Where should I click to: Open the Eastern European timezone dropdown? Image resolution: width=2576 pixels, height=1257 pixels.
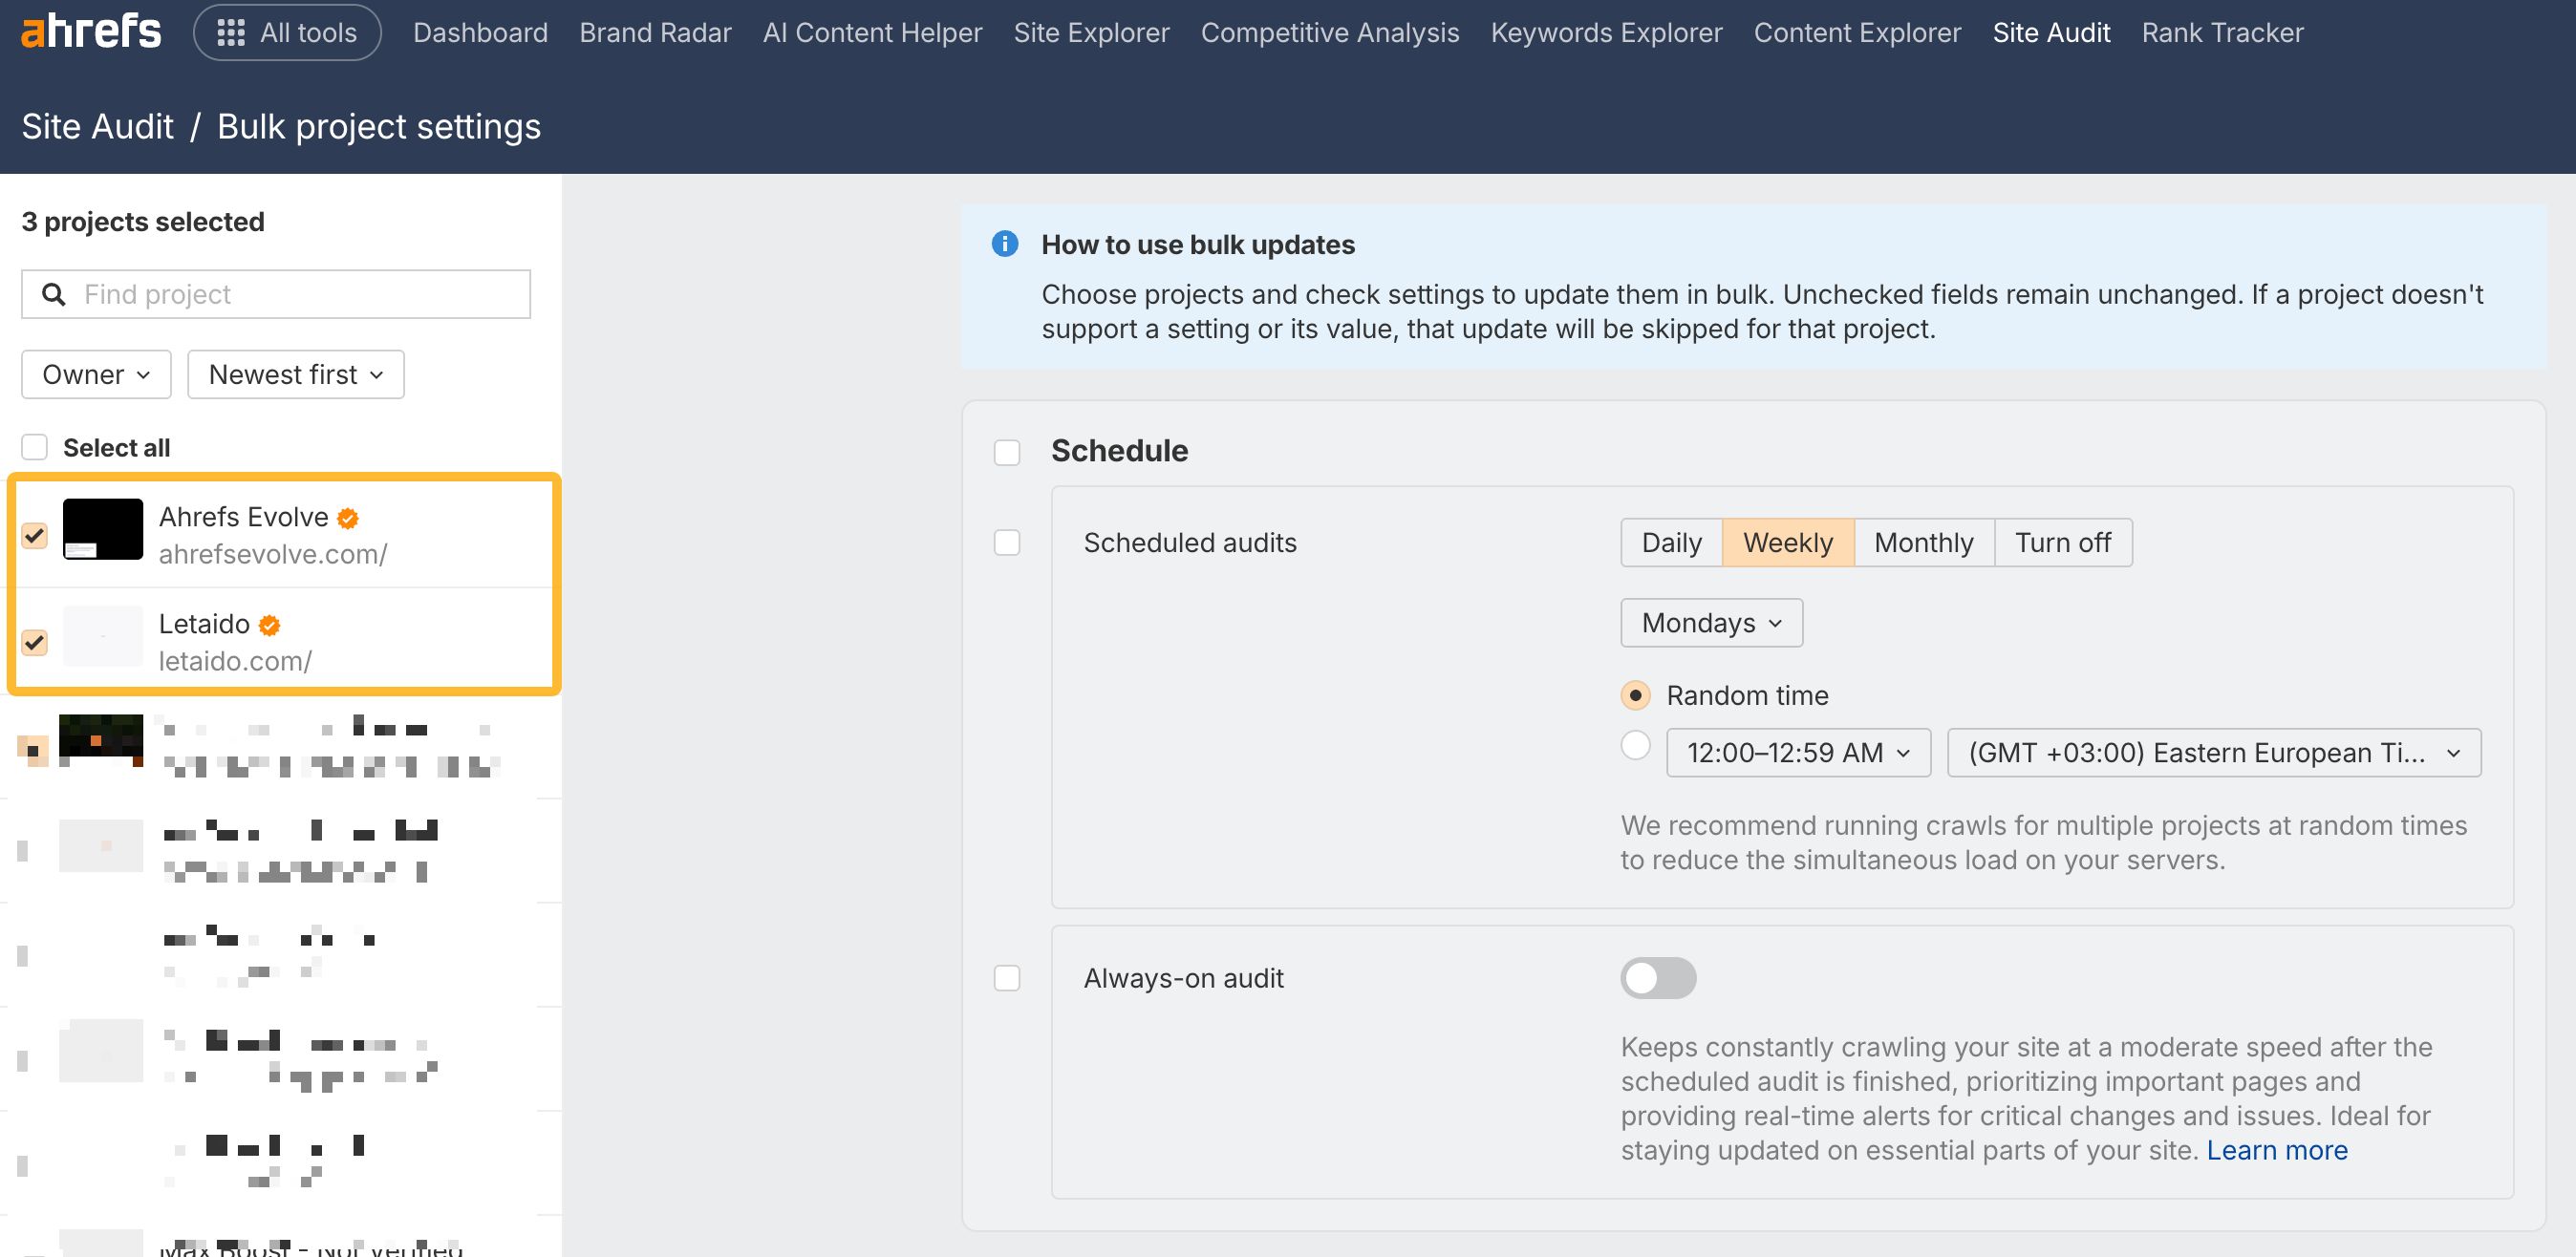[2213, 752]
